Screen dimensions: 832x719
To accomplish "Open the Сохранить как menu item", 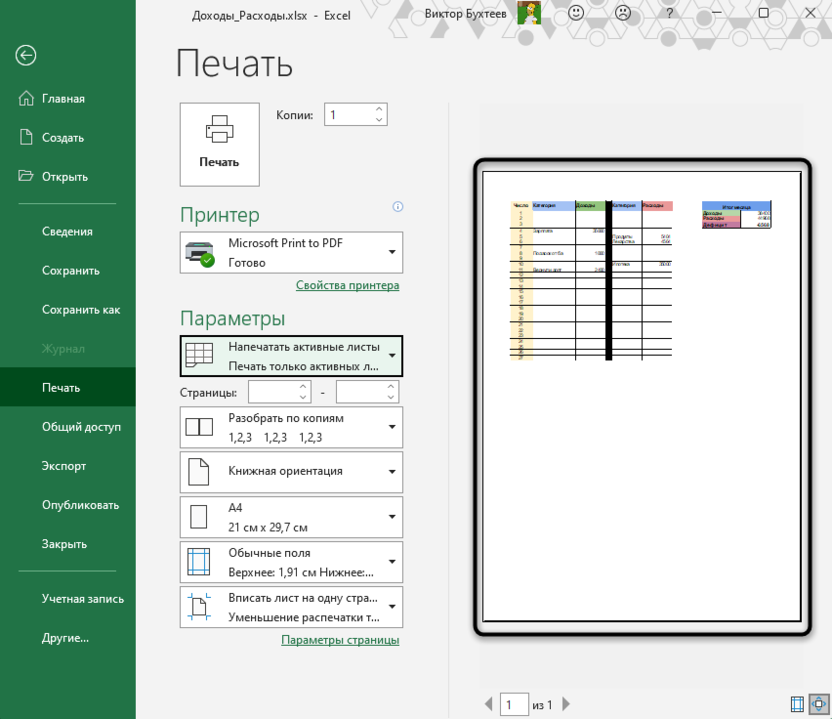I will click(80, 309).
